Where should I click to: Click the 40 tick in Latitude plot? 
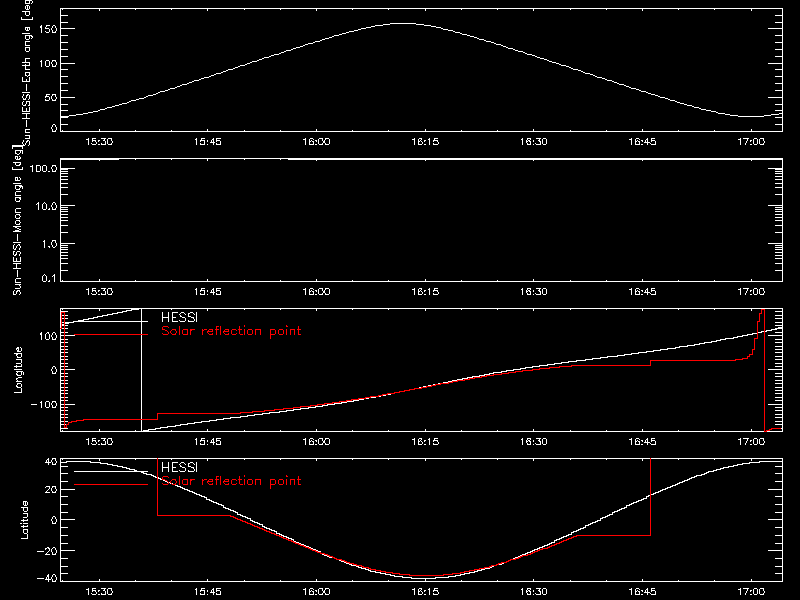[x=52, y=462]
